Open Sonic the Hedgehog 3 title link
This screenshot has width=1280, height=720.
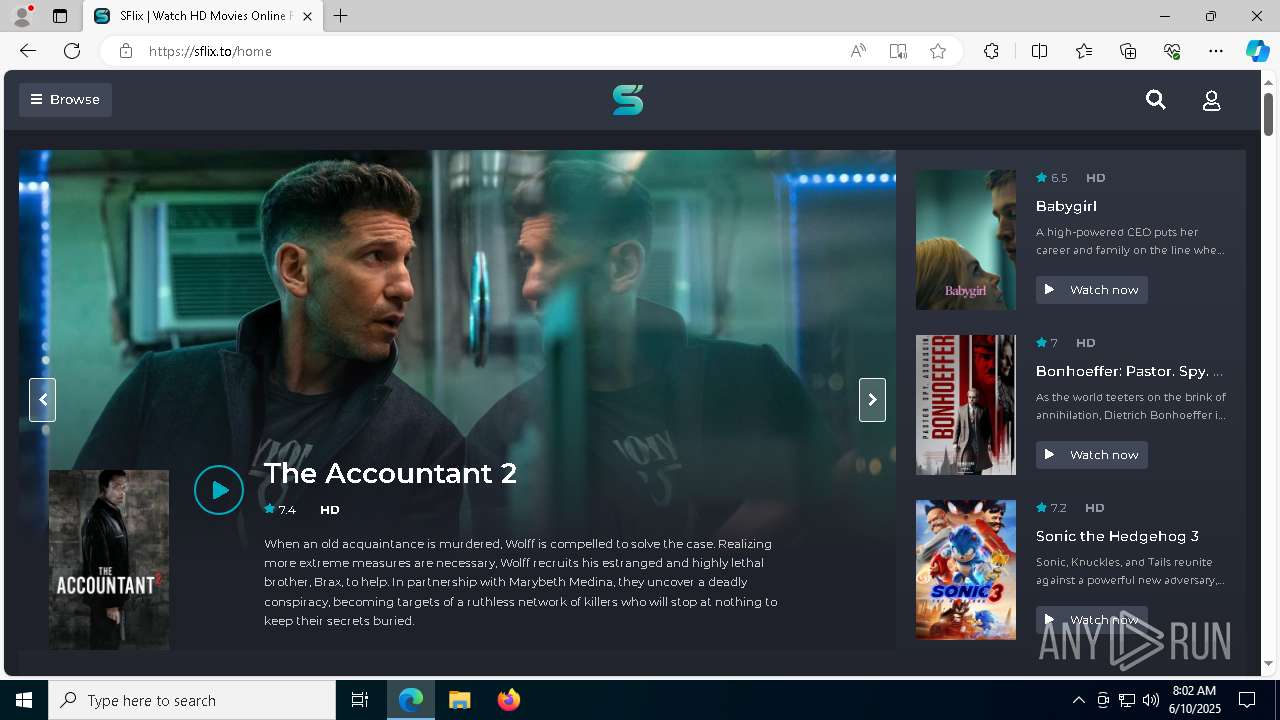click(1117, 536)
